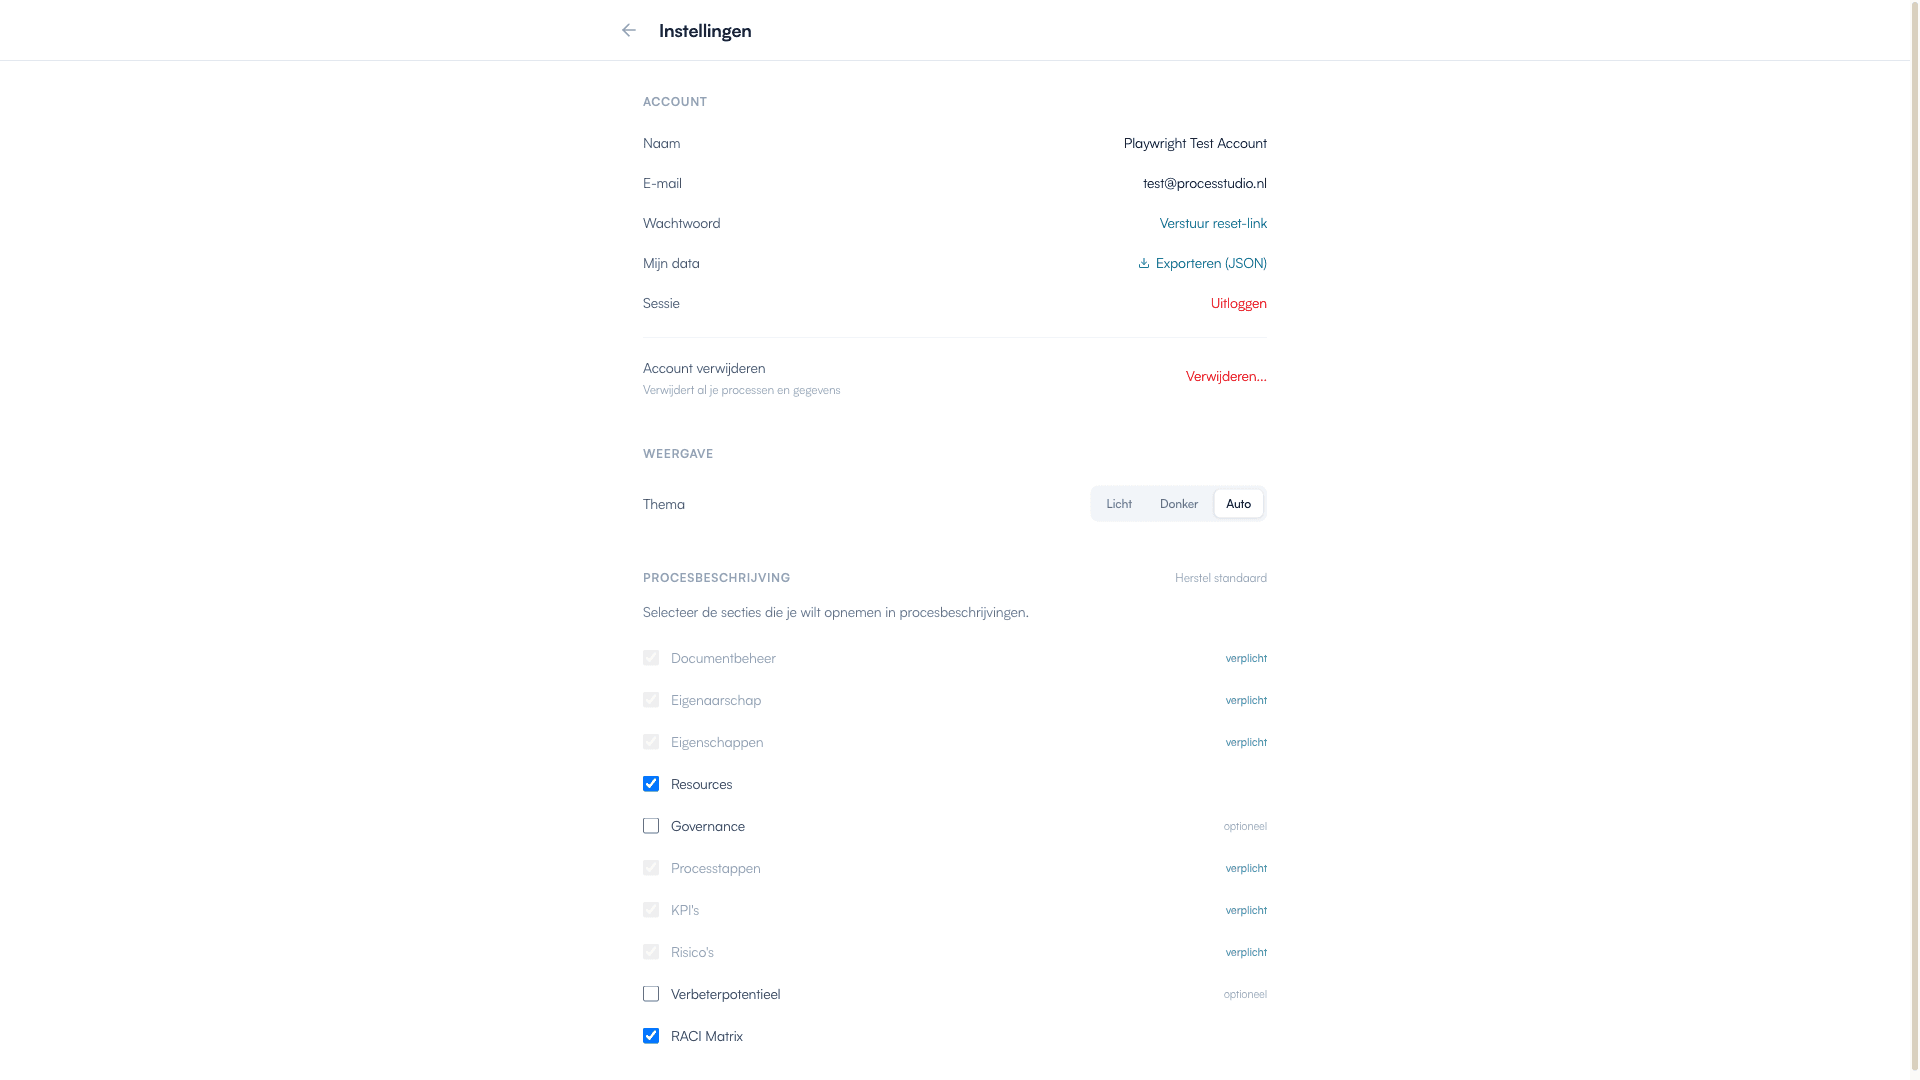Uncheck the Resources checkbox
The height and width of the screenshot is (1080, 1920).
pyautogui.click(x=651, y=784)
